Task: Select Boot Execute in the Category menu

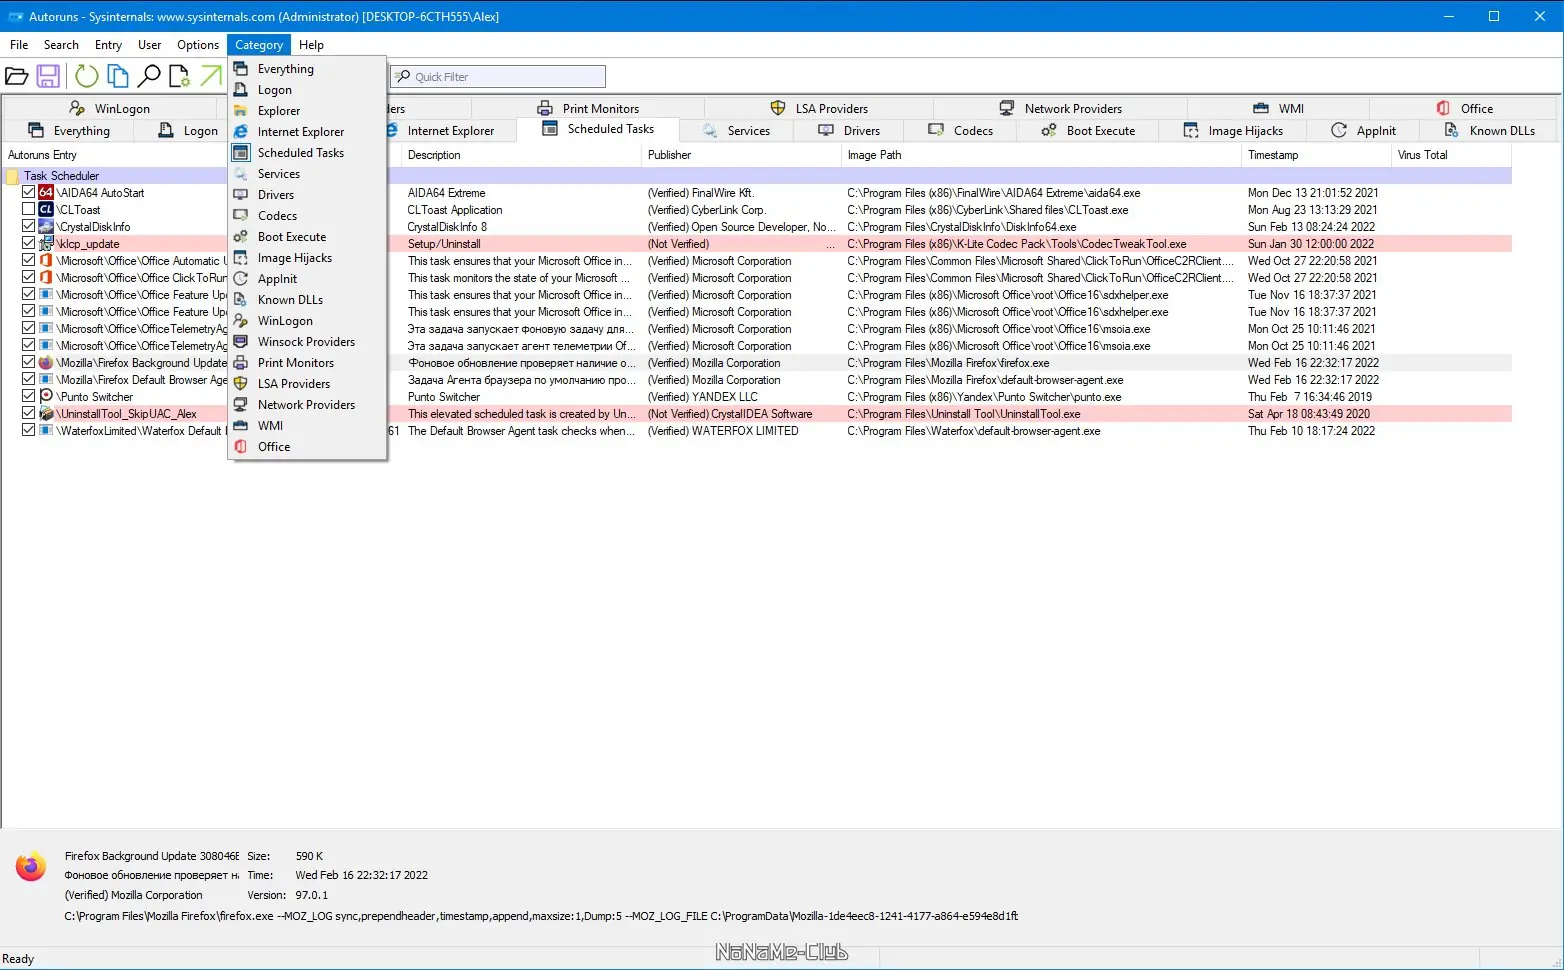Action: click(x=307, y=237)
